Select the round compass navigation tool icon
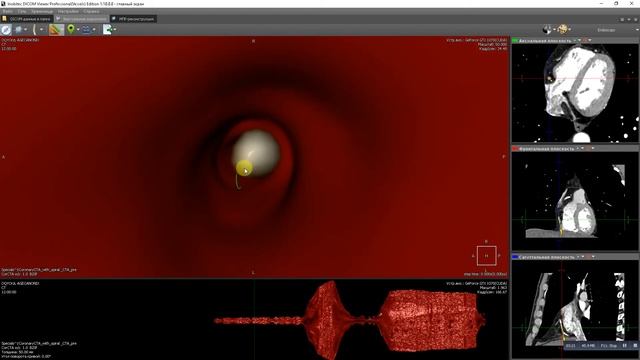Viewport: 640px width, 360px height. [x=6, y=29]
